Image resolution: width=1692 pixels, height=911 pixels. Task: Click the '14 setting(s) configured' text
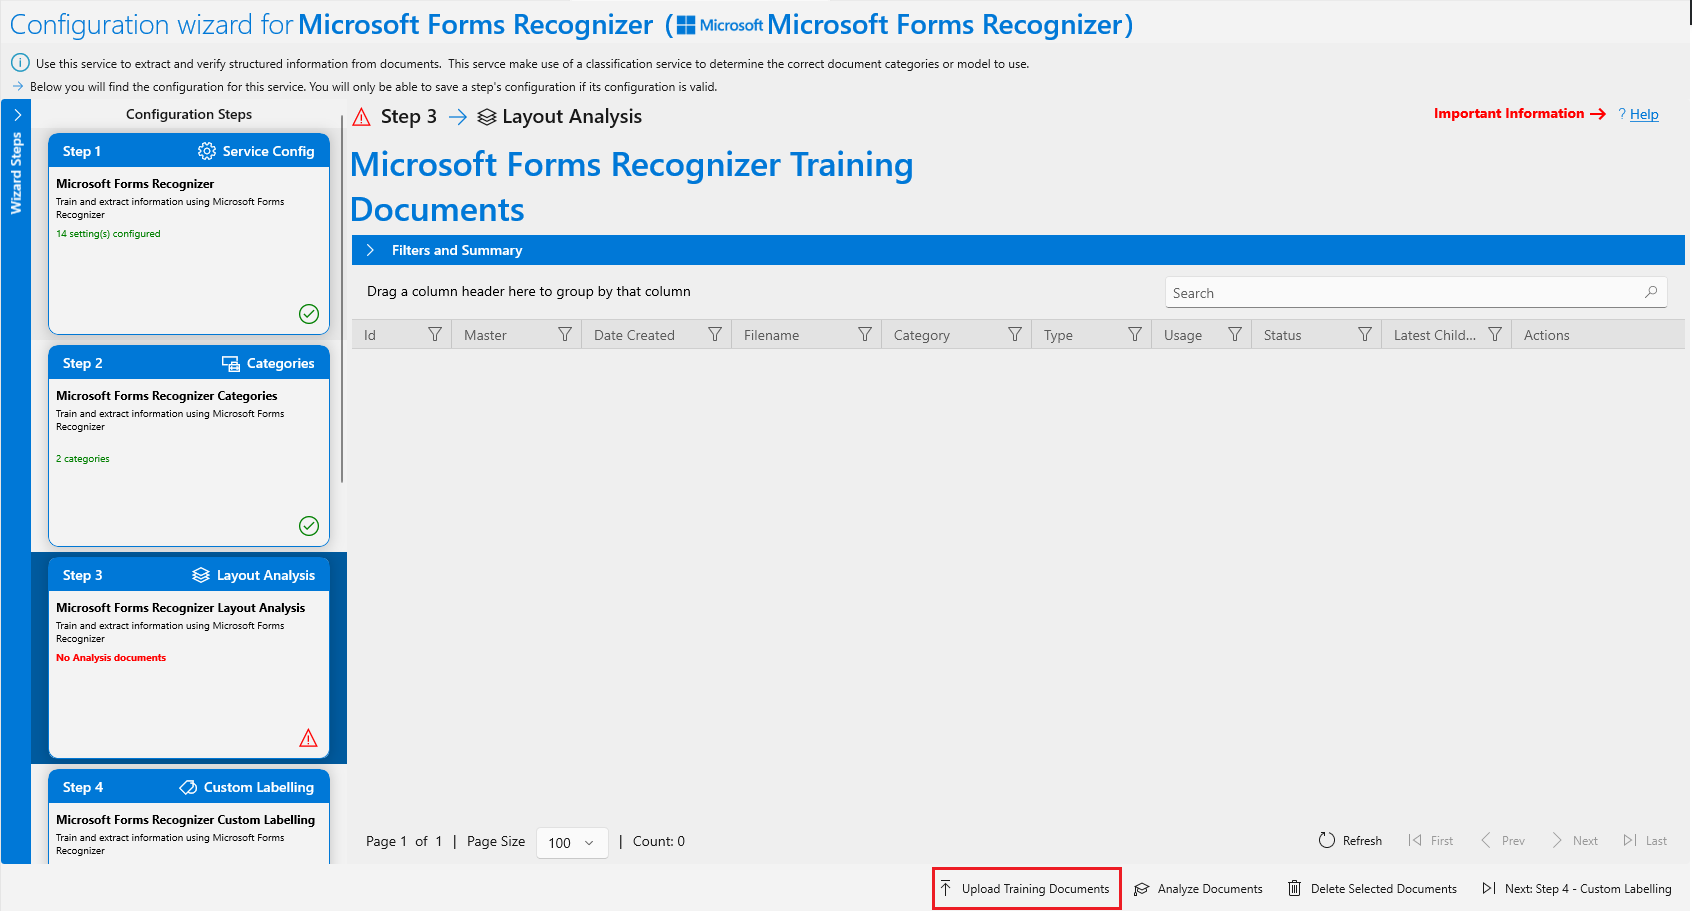(x=108, y=234)
